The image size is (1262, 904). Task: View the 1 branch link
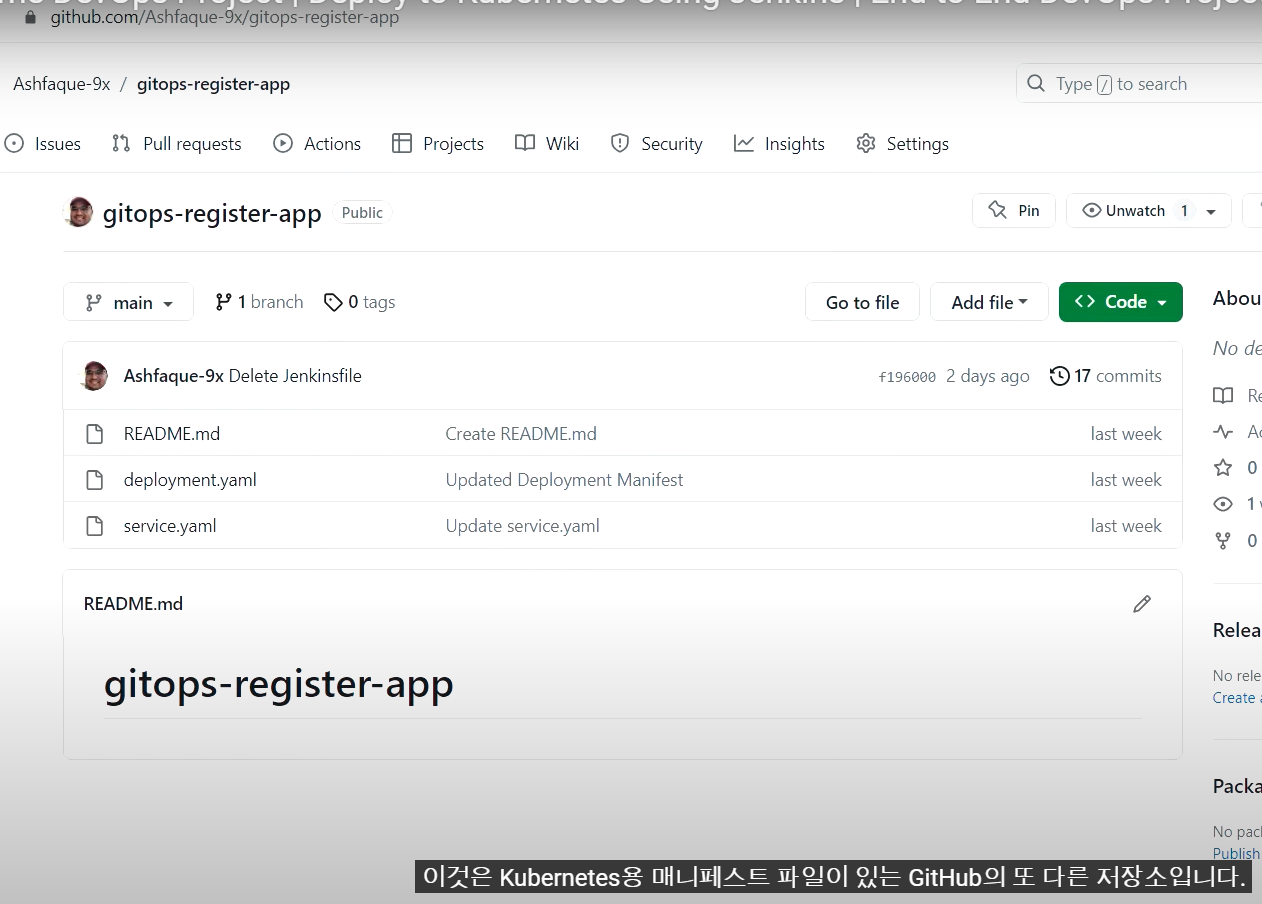[260, 302]
